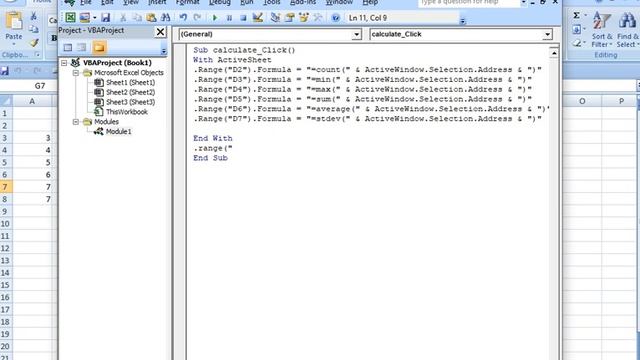Toggle Design Mode icon in VBA toolbar
Screen dimensions: 640x360
[257, 18]
